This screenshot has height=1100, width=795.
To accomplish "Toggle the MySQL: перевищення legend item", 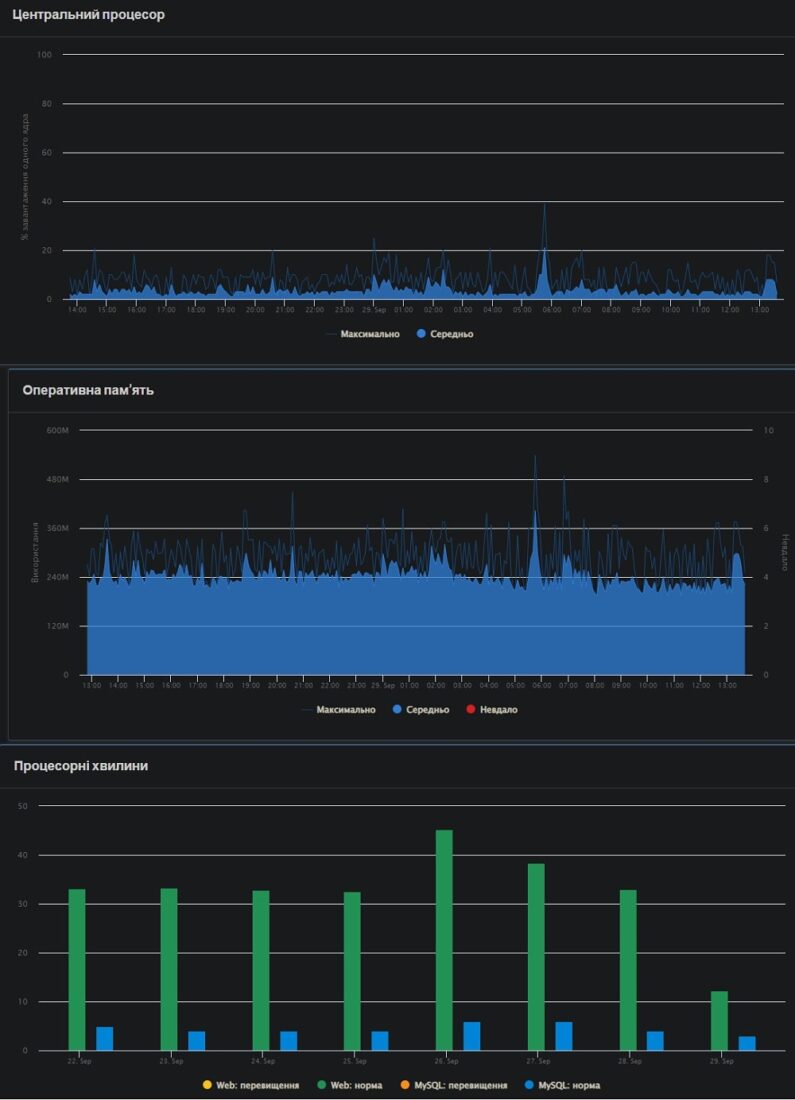I will (x=454, y=1085).
